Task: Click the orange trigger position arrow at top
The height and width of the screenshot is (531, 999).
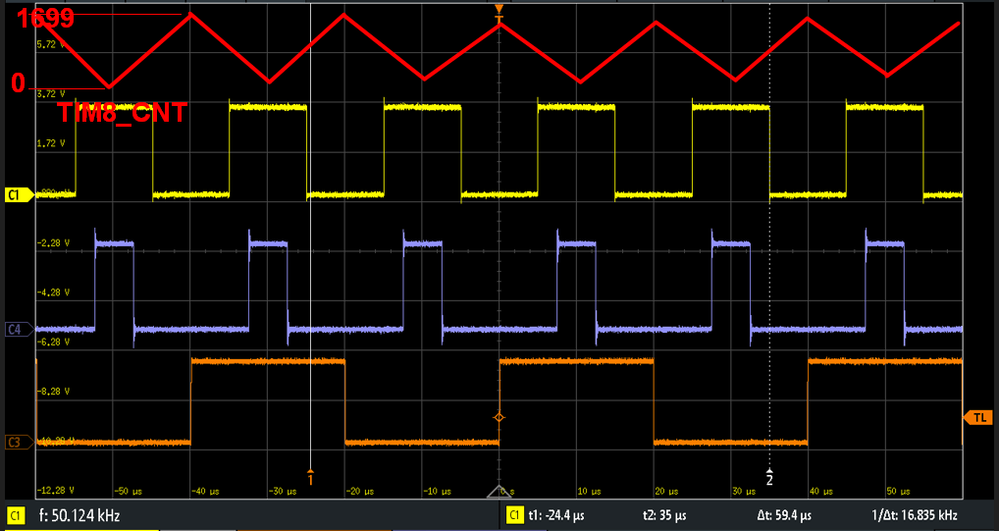Action: (x=499, y=10)
